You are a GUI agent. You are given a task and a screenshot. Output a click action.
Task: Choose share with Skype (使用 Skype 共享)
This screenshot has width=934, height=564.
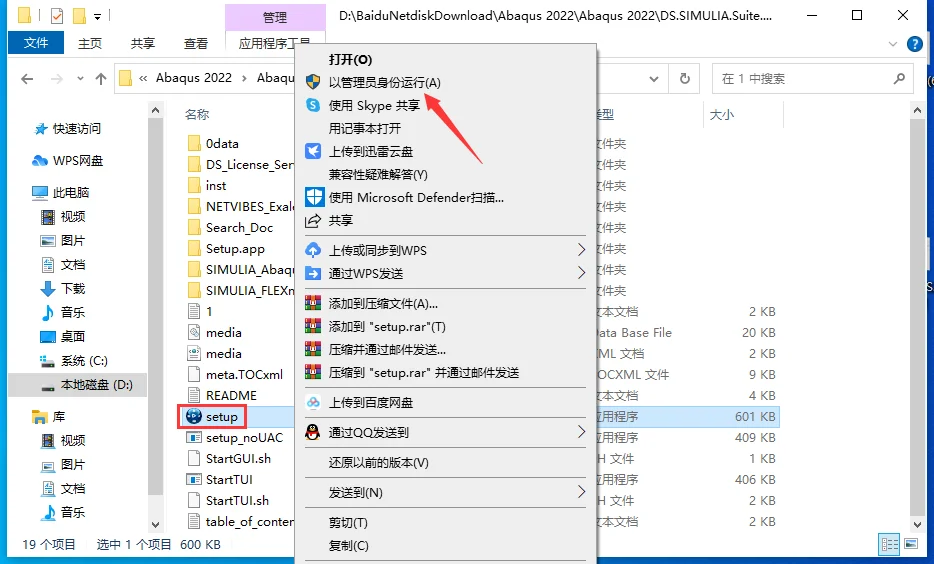tap(374, 105)
